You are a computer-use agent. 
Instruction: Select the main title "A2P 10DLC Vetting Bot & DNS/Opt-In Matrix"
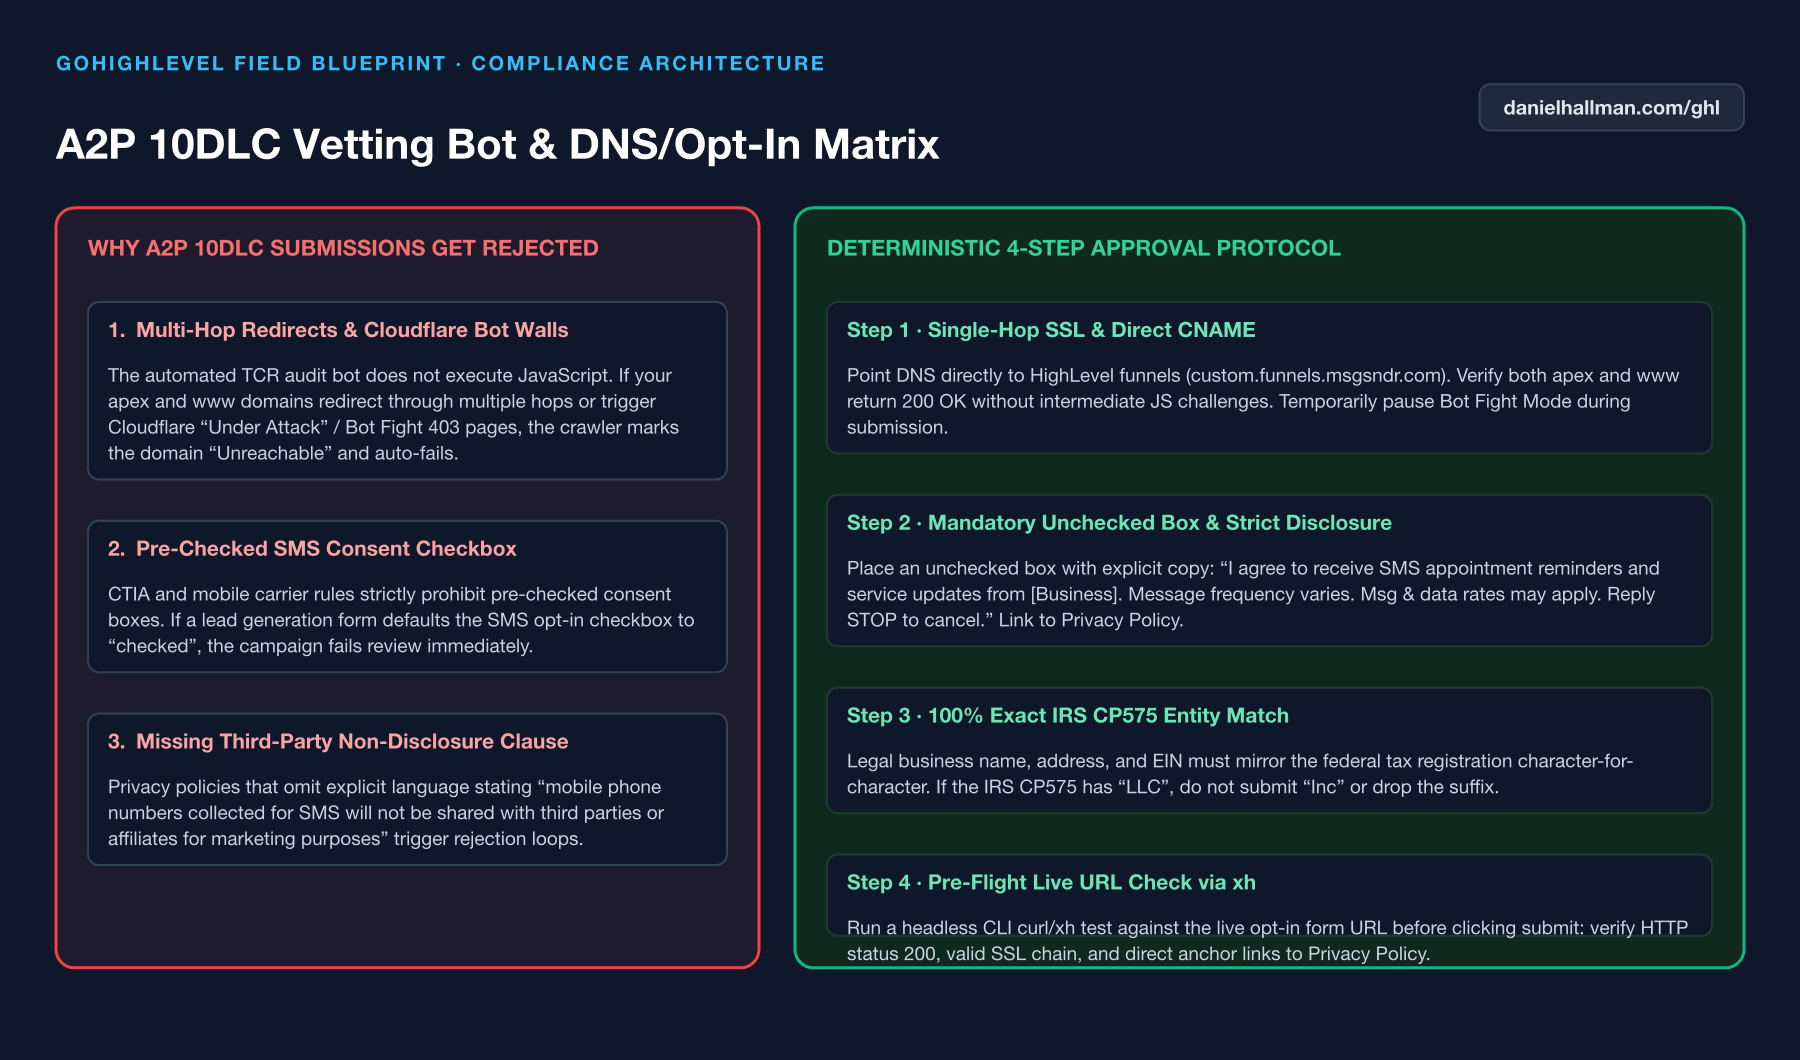click(497, 145)
